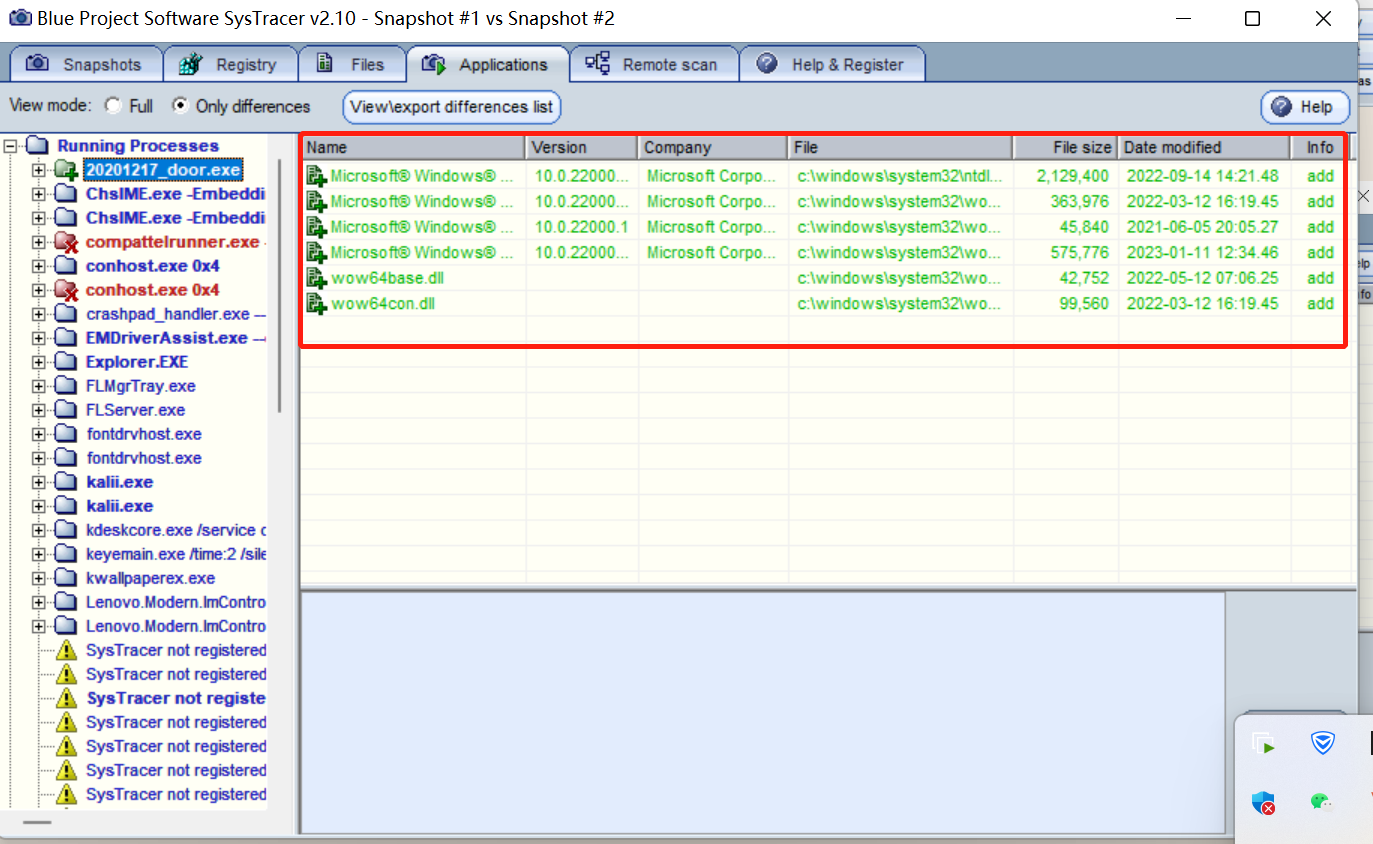Expand the compattelrunner.exe node
This screenshot has width=1373, height=844.
pos(39,242)
